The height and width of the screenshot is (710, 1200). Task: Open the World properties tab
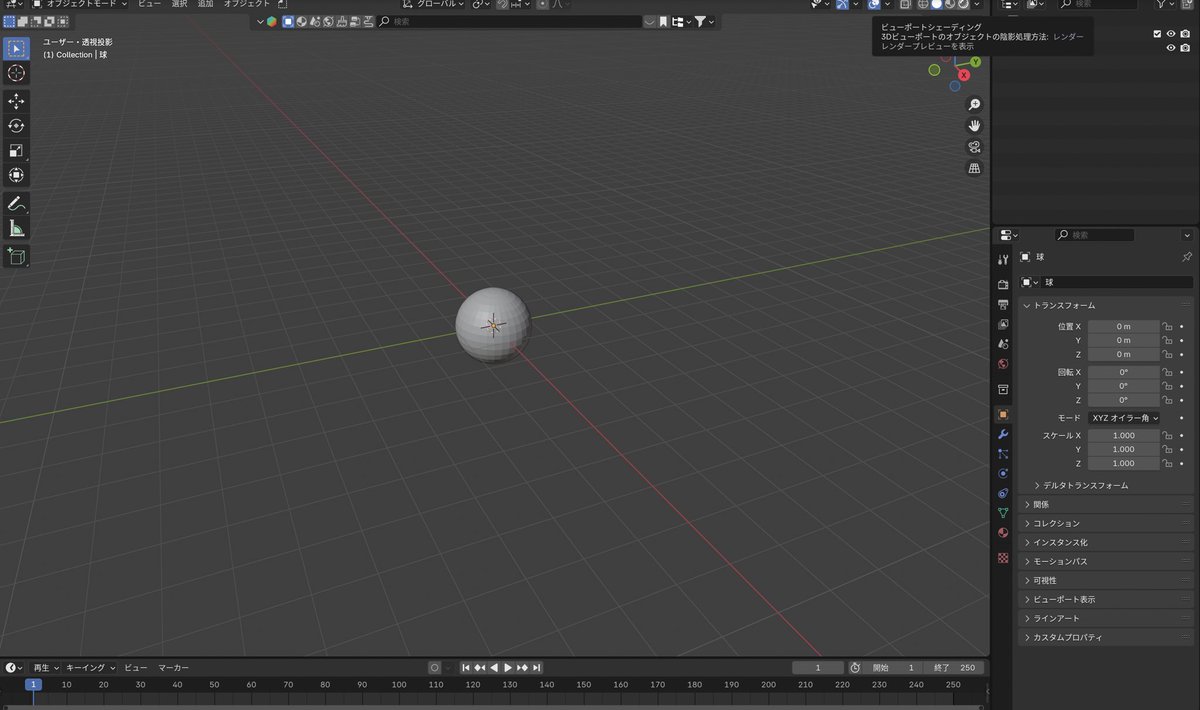point(1003,364)
